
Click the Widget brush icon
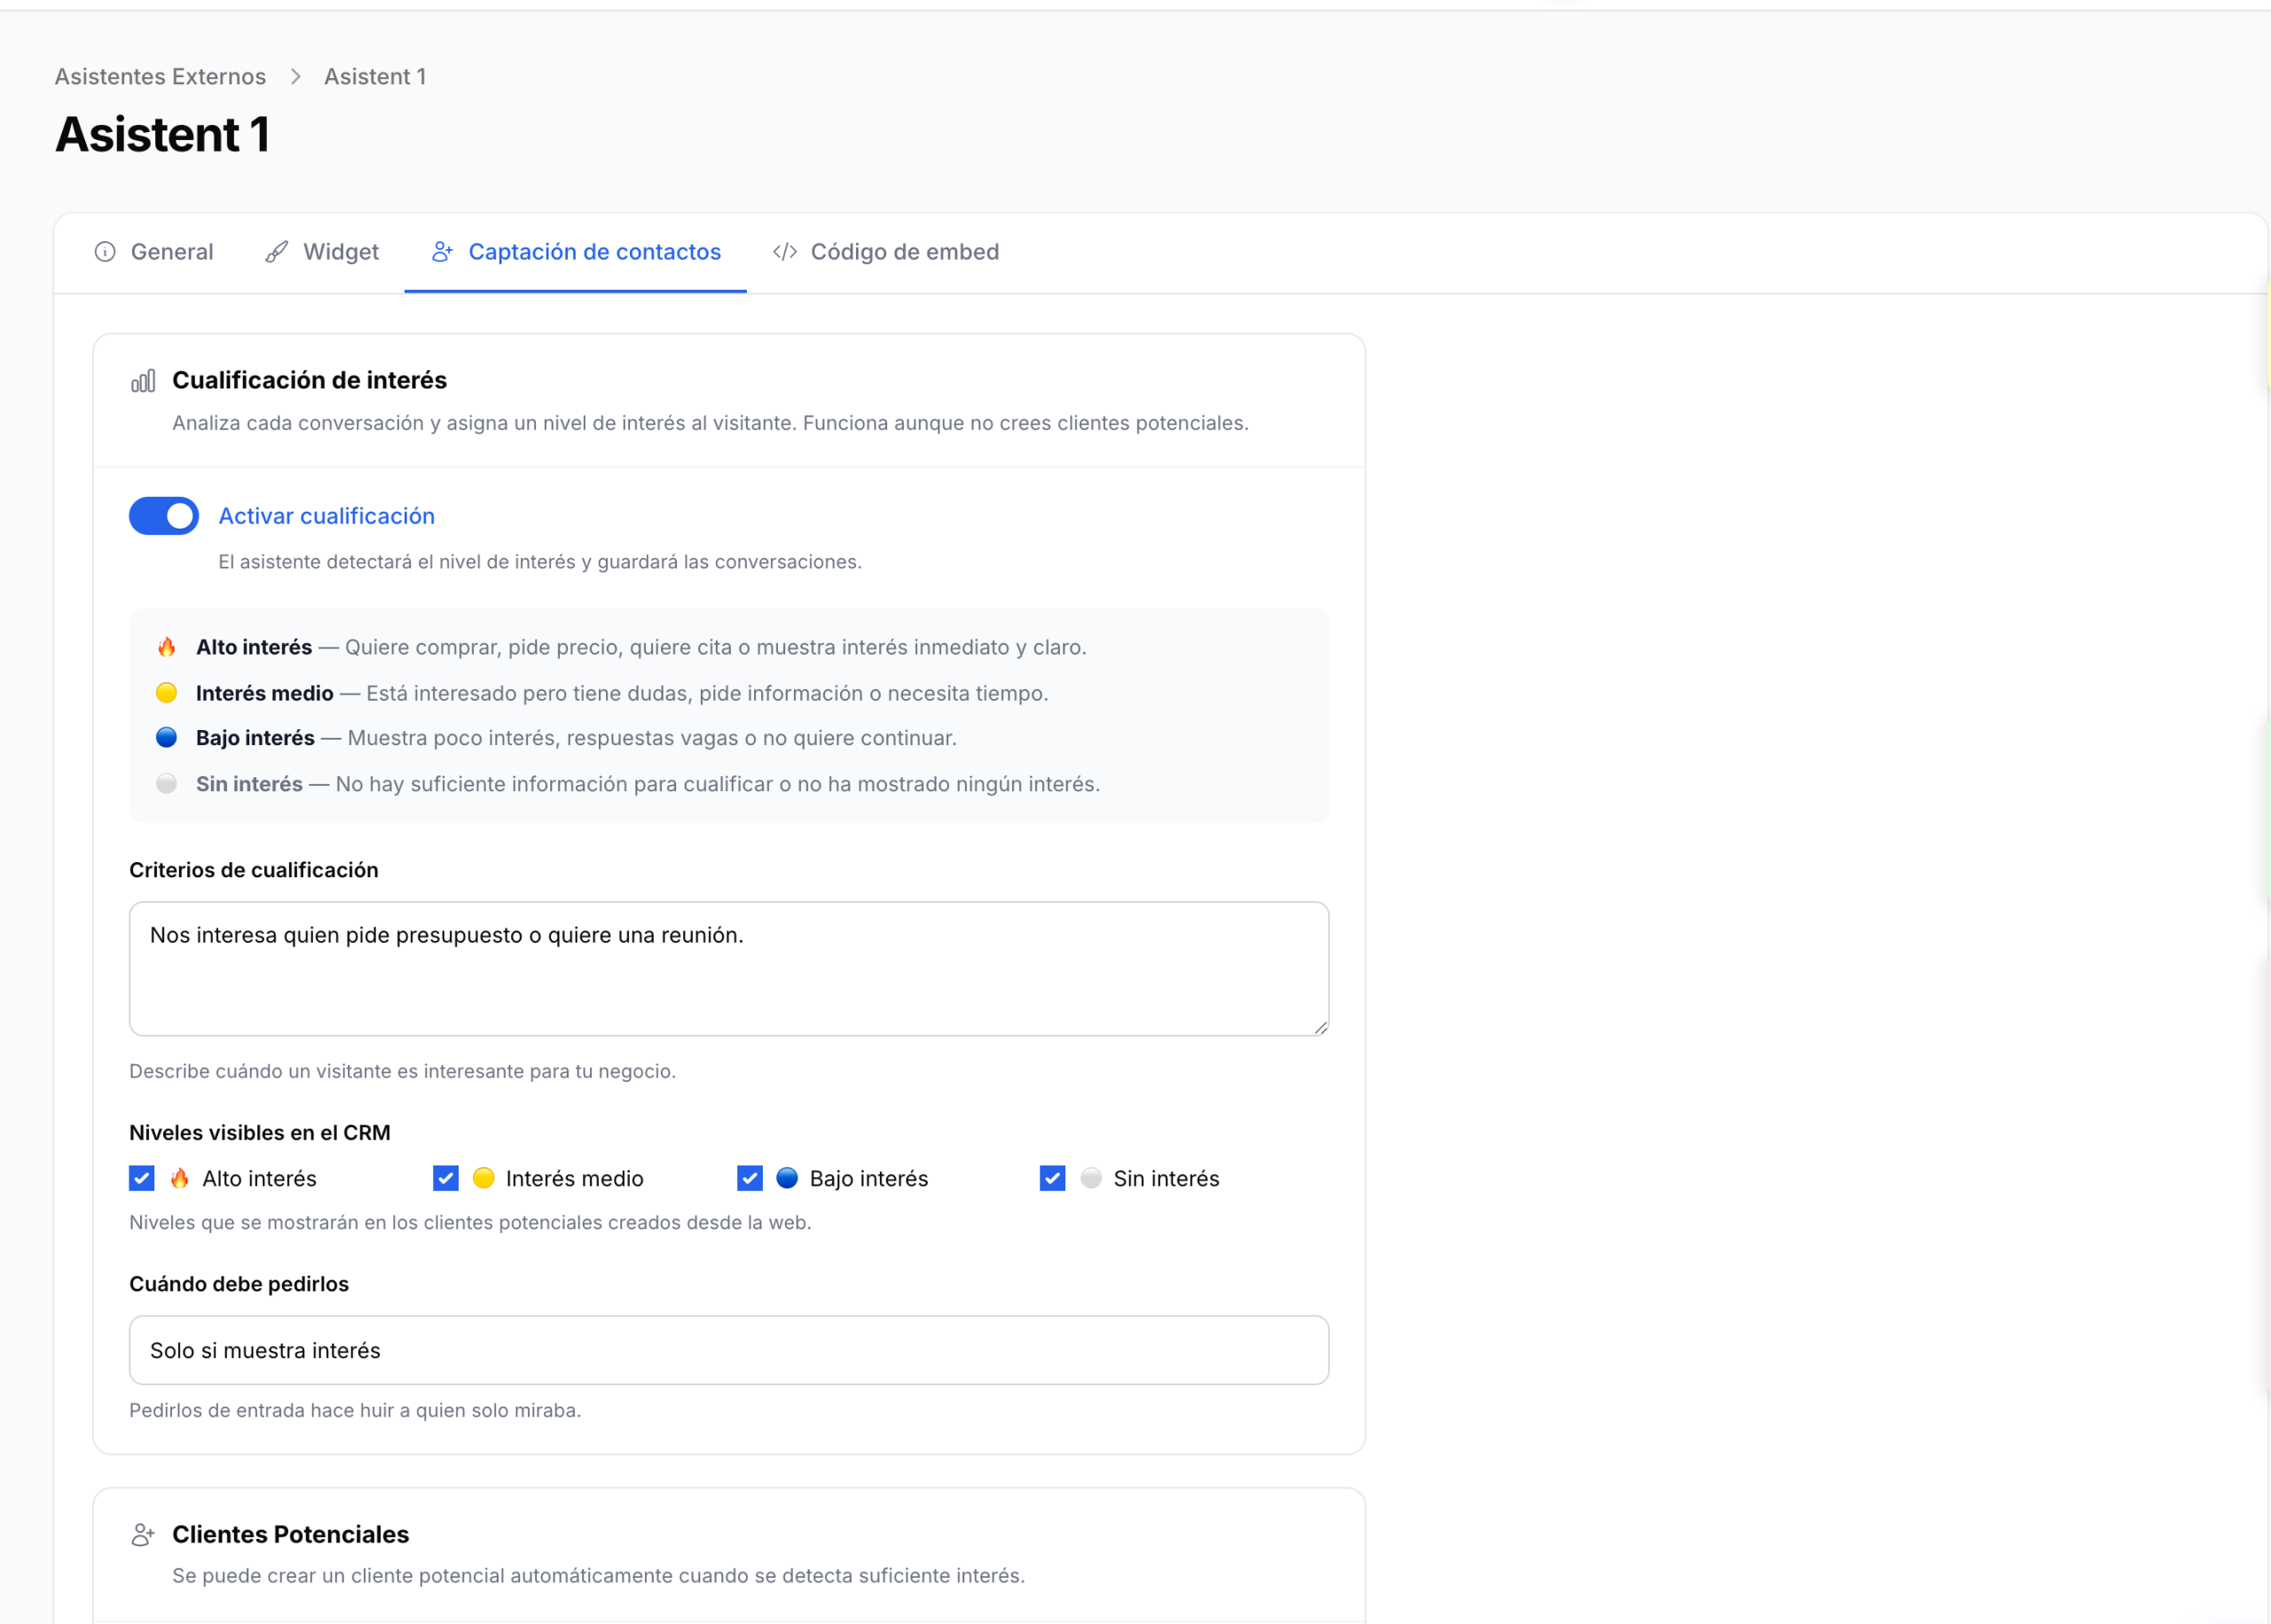tap(277, 252)
